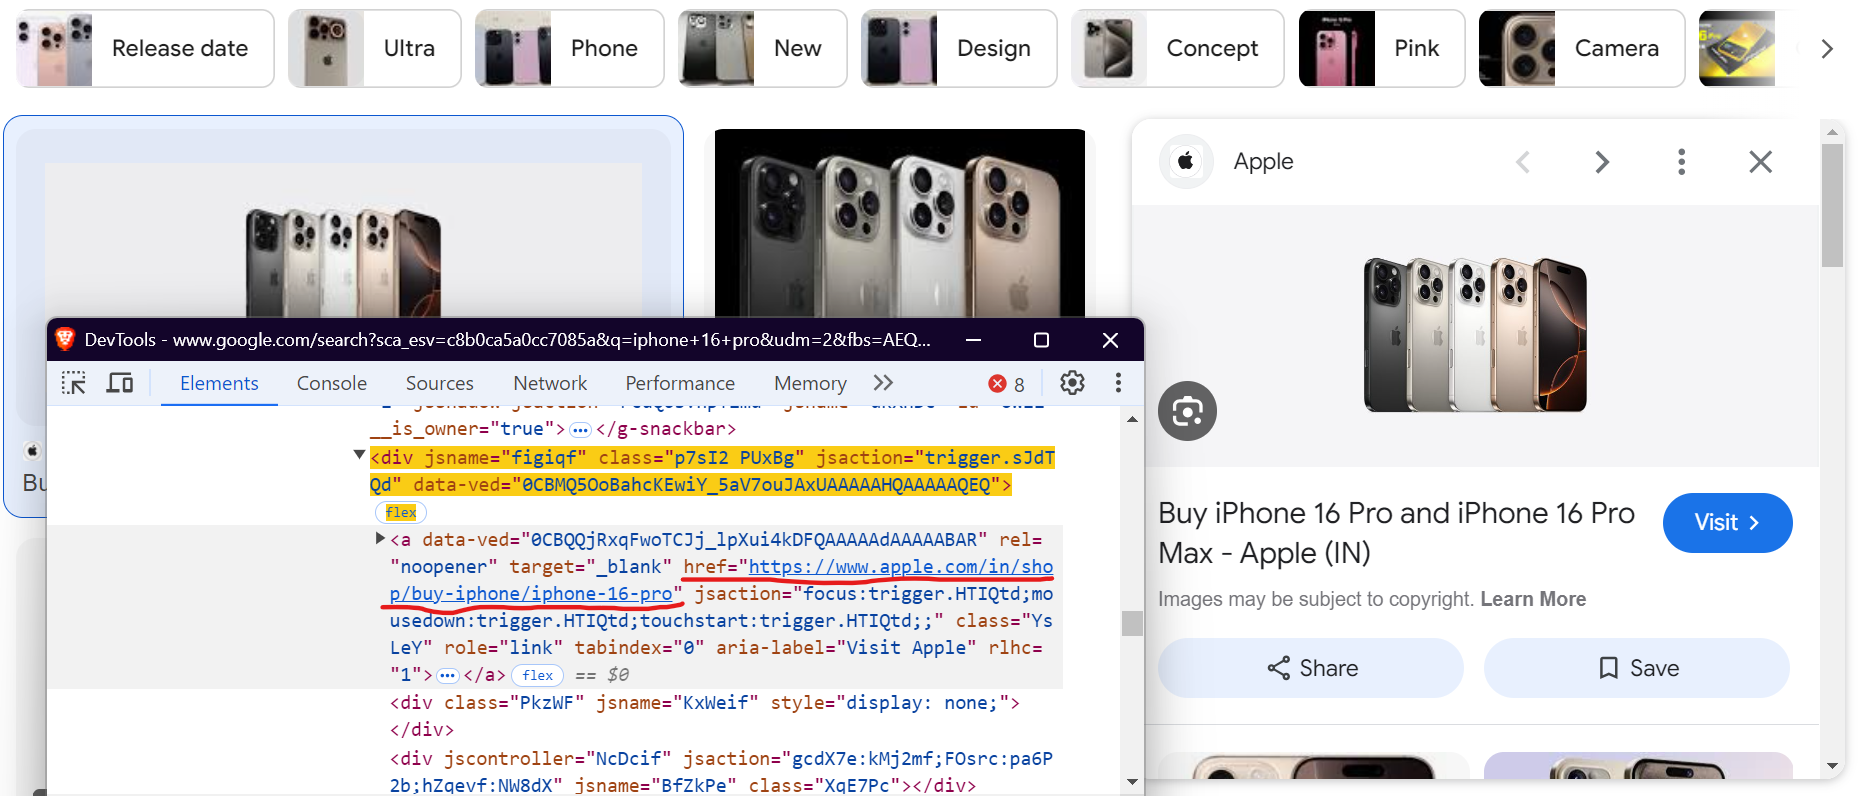Click the Apple title in preview panel header
This screenshot has height=796, width=1864.
coord(1263,161)
